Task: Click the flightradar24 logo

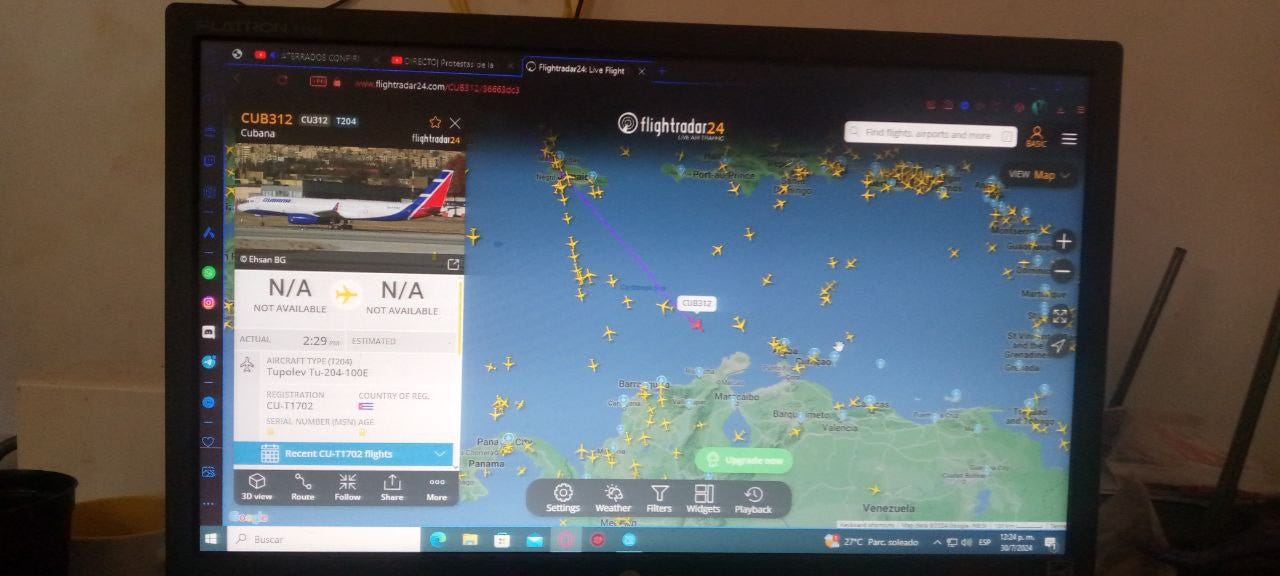Action: (670, 125)
